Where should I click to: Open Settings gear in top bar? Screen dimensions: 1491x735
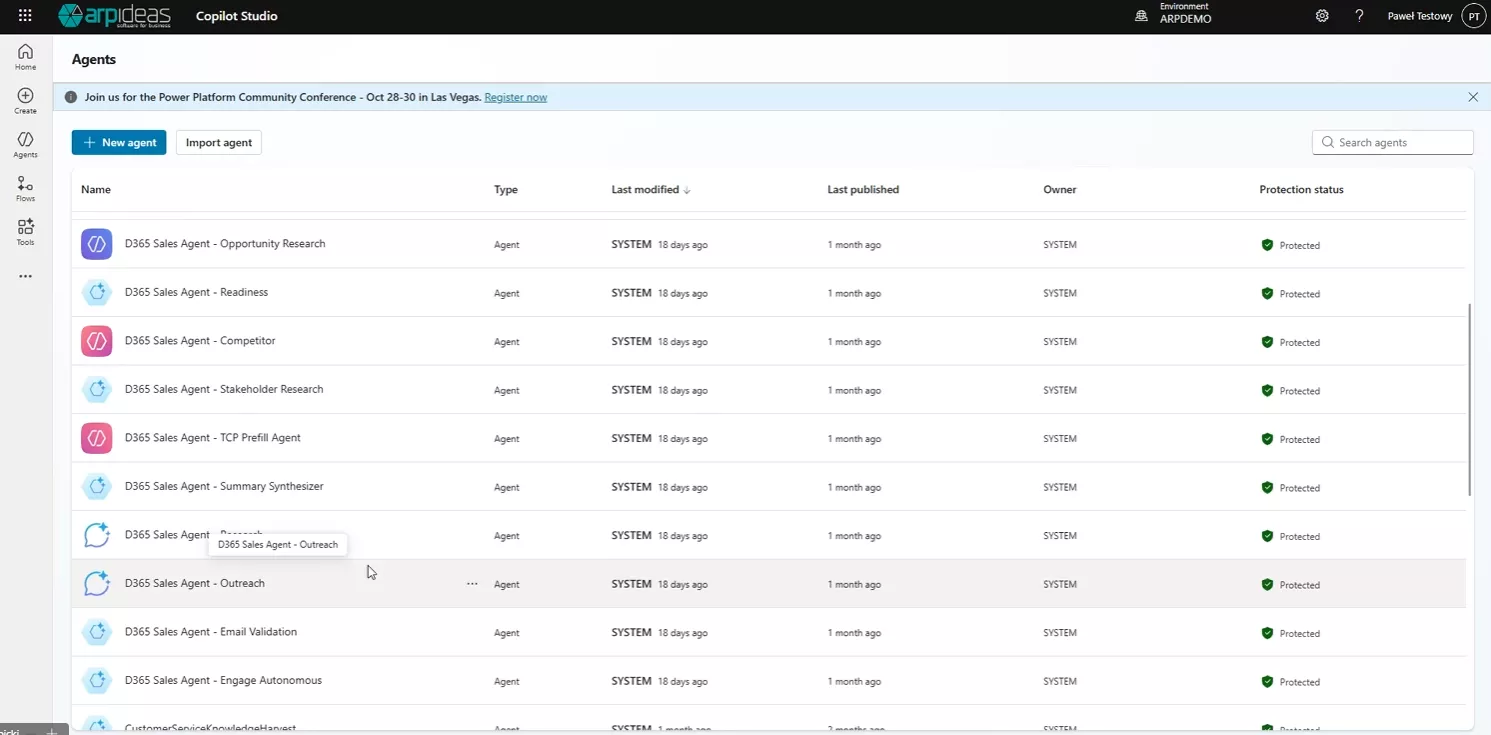click(x=1322, y=16)
